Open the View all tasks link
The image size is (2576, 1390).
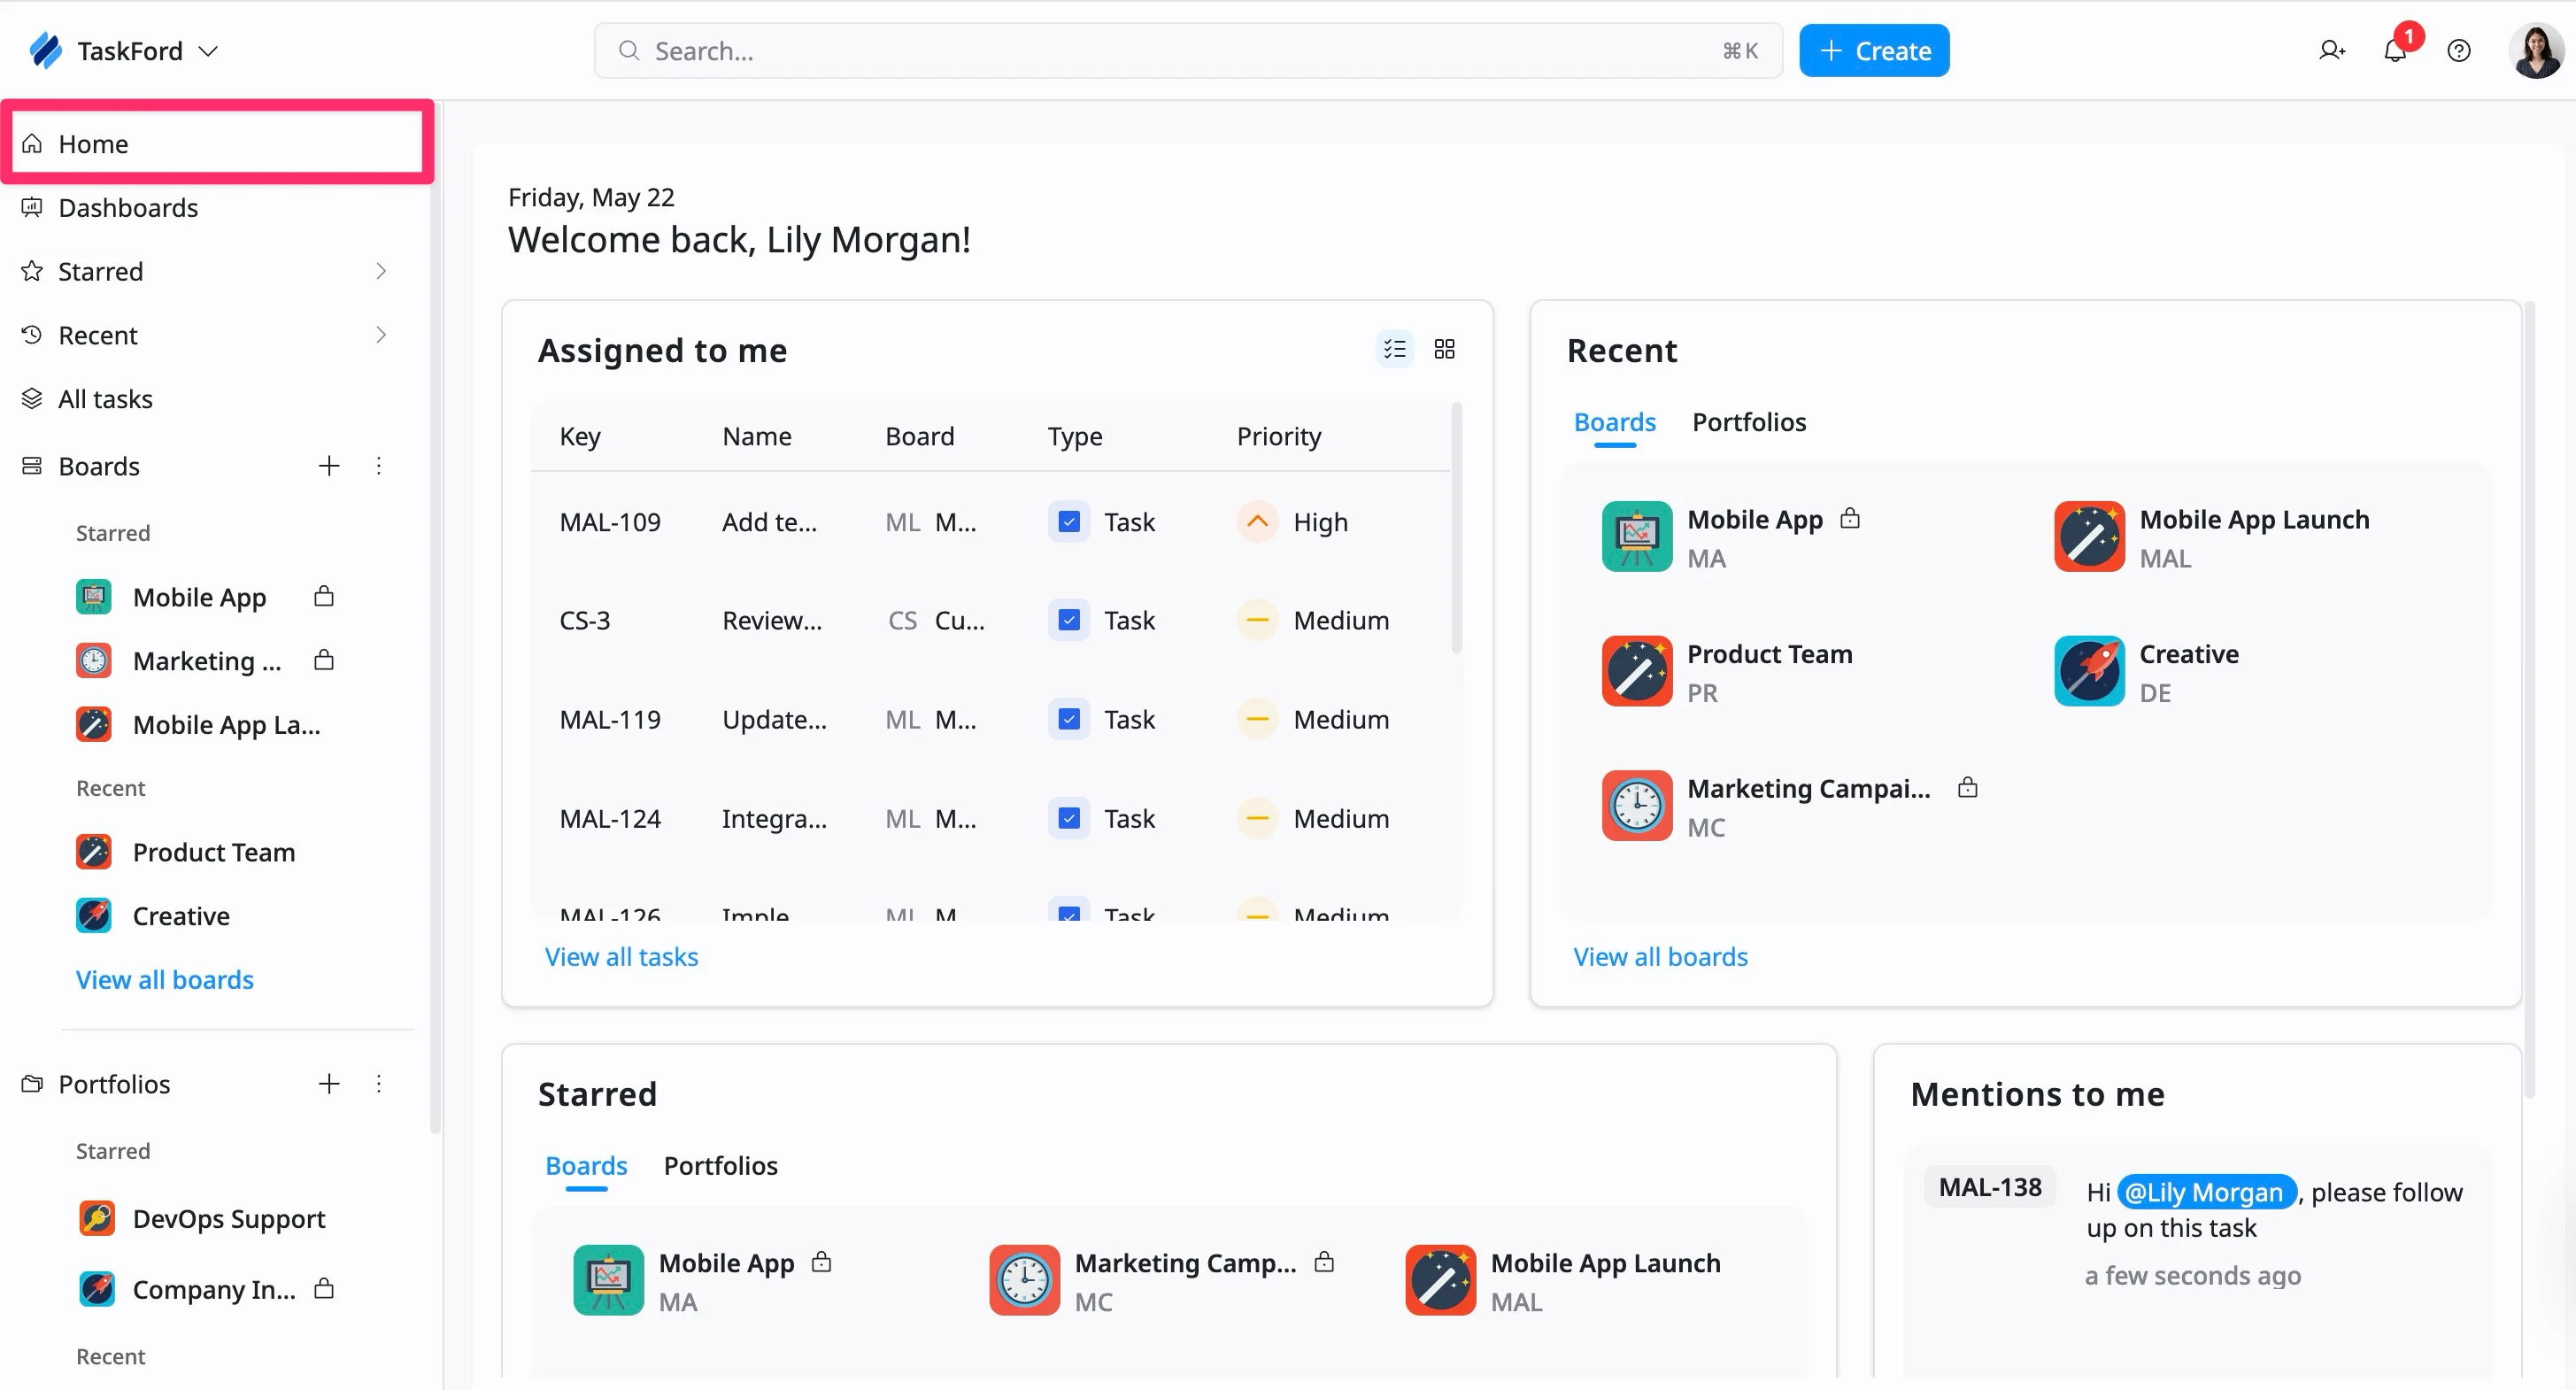tap(621, 957)
